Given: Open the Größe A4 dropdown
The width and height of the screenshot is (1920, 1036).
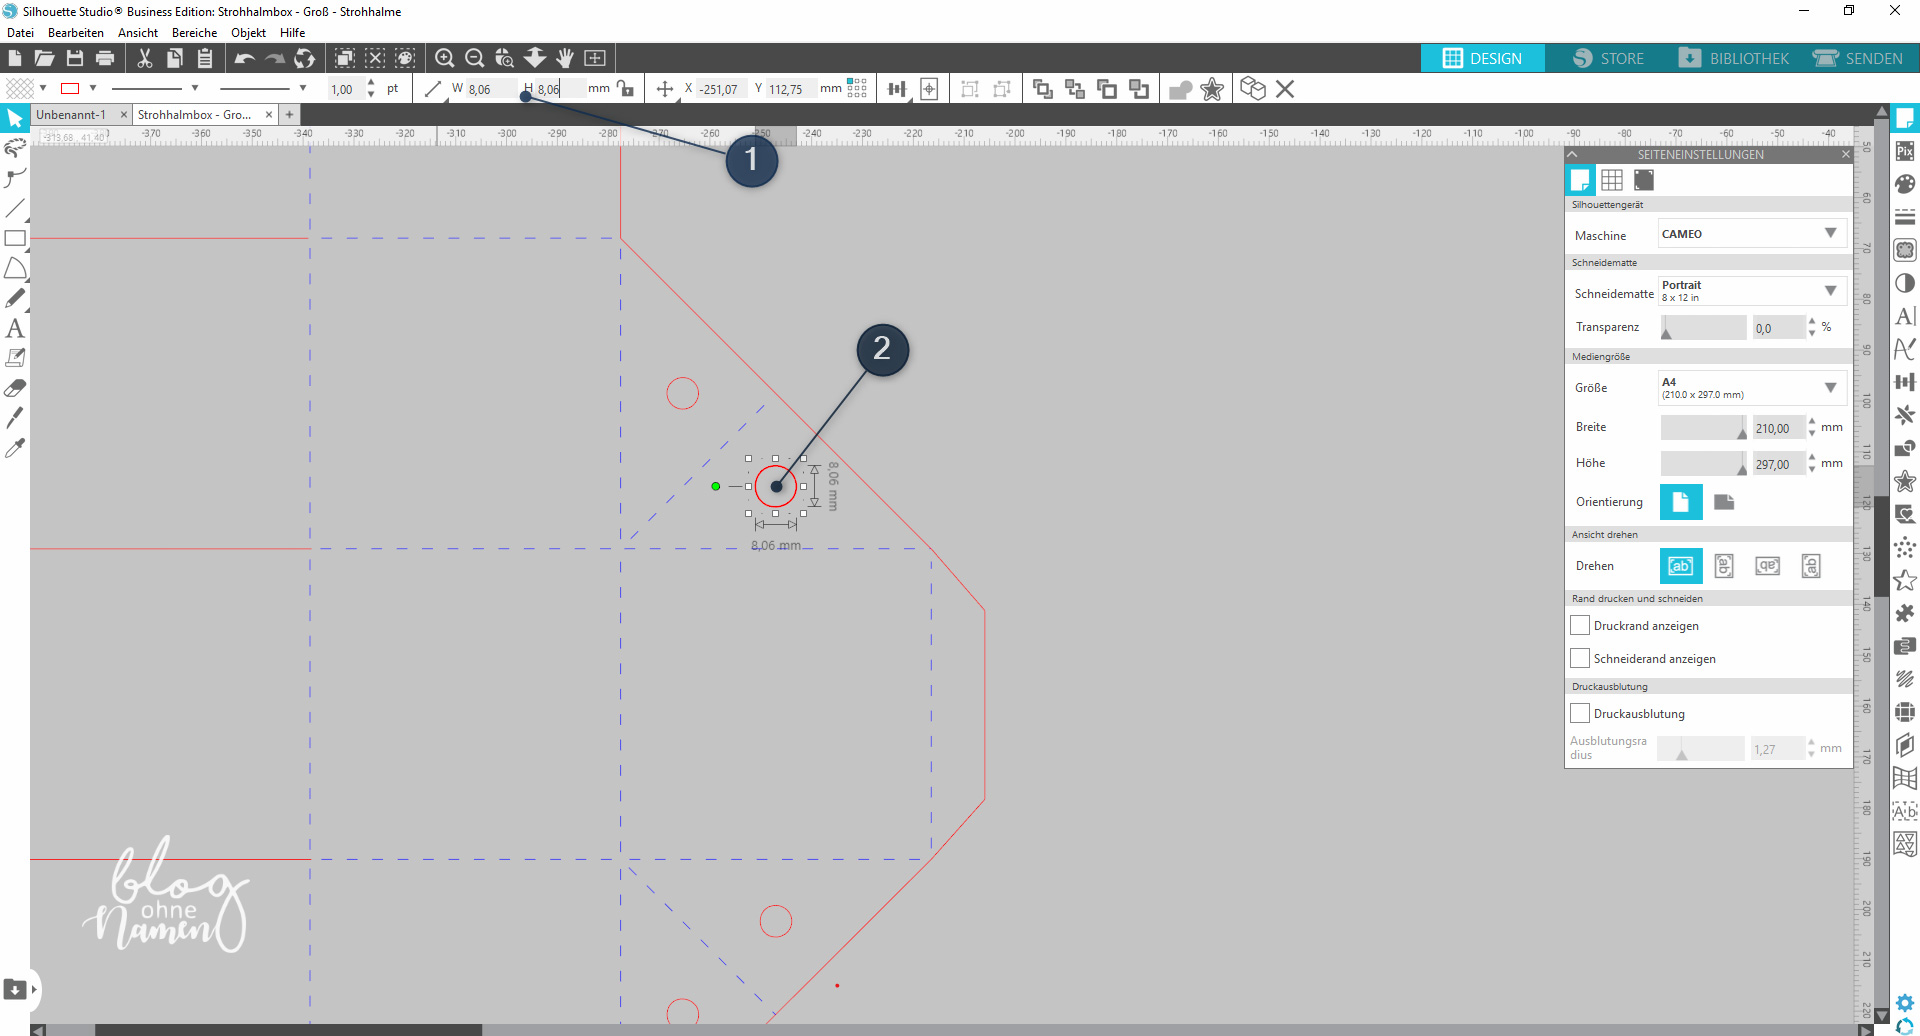Looking at the screenshot, I should point(1751,388).
